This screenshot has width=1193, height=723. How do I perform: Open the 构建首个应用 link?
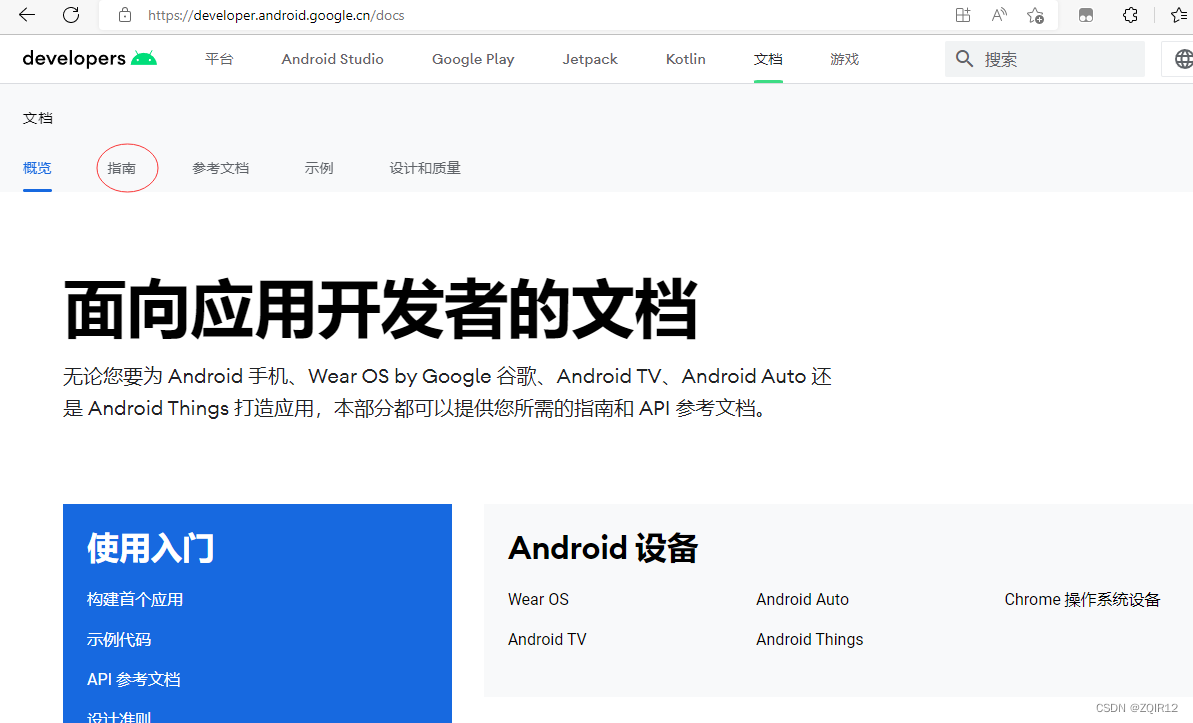click(x=134, y=598)
